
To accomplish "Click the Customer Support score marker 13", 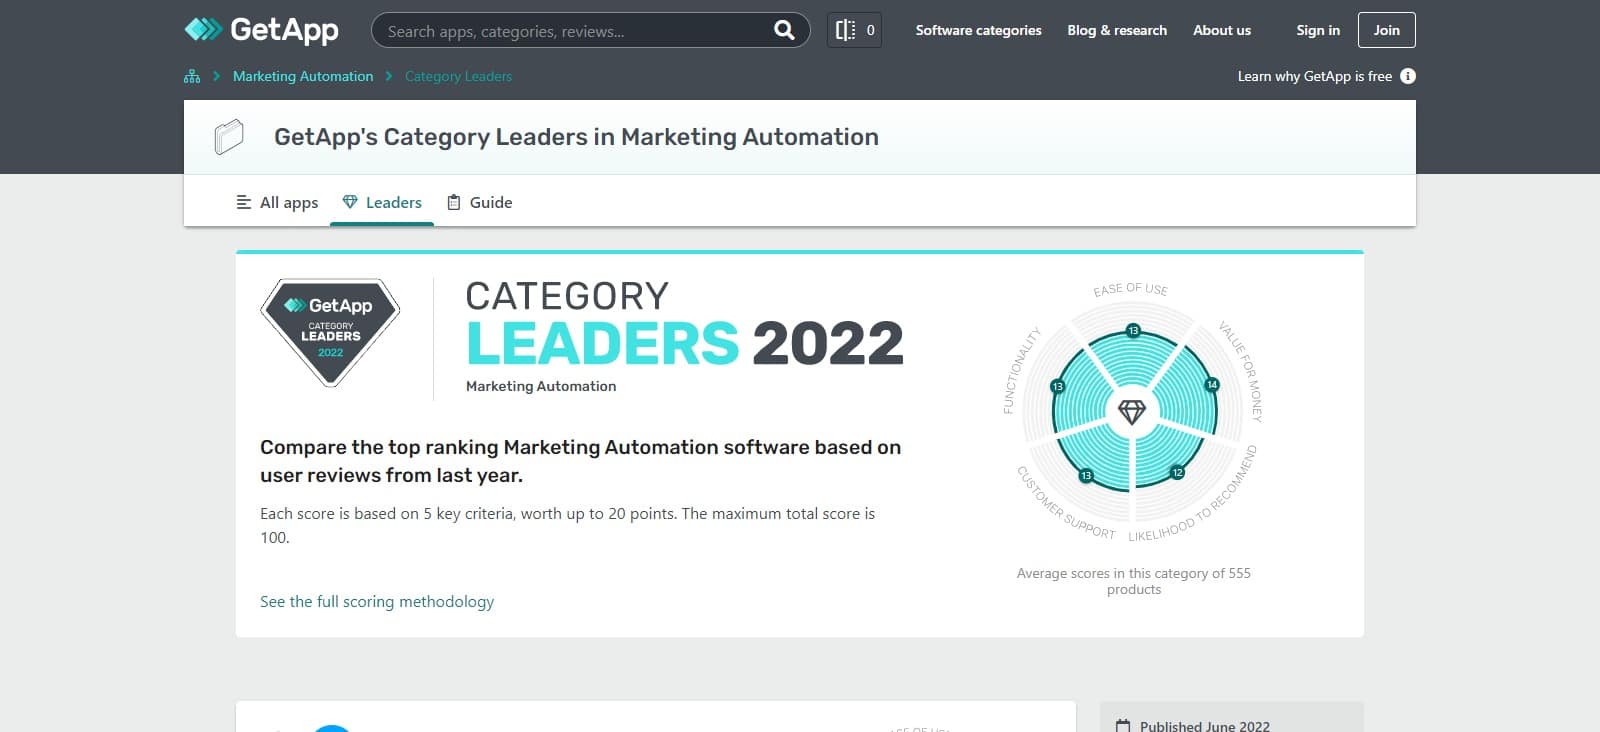I will 1086,475.
